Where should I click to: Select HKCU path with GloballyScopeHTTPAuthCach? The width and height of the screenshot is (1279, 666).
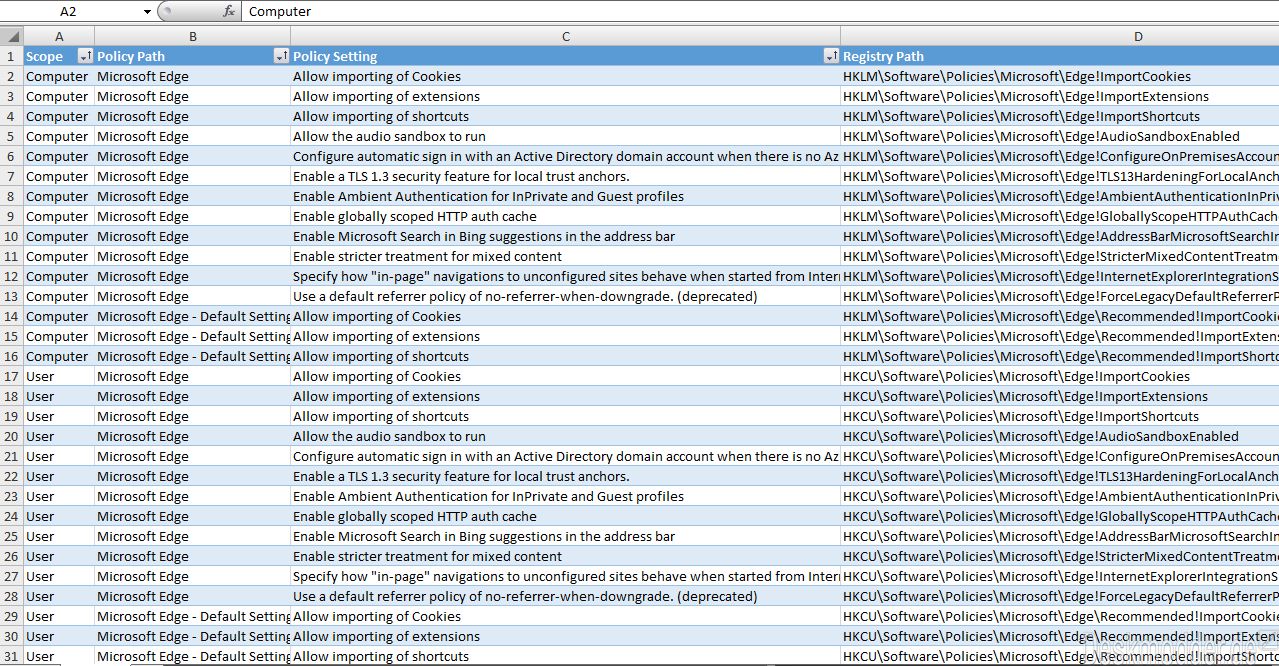click(1060, 516)
